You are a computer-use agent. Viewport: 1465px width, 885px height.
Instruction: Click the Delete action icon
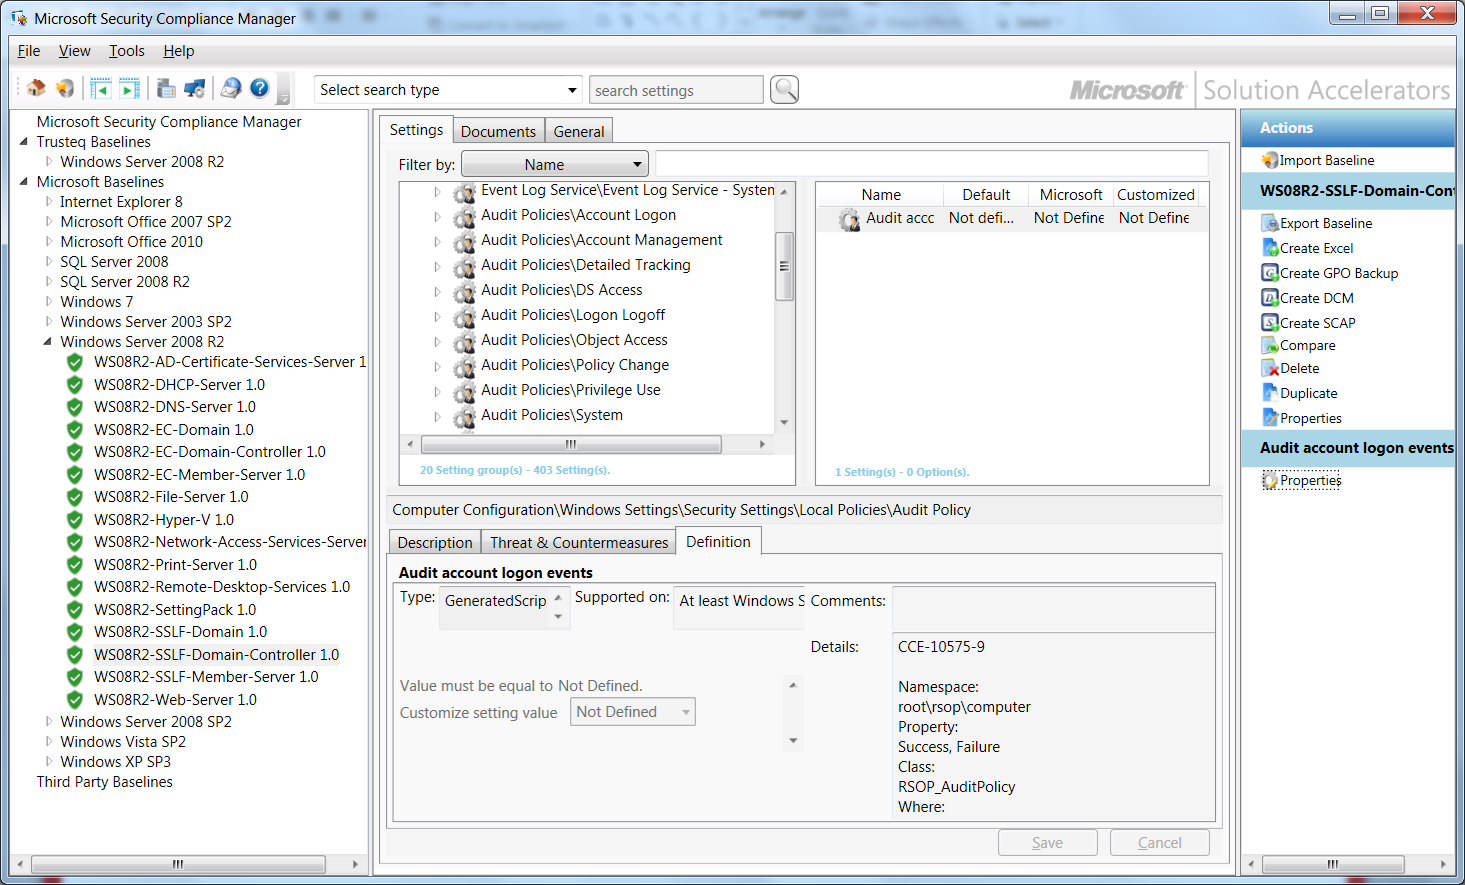pos(1270,368)
